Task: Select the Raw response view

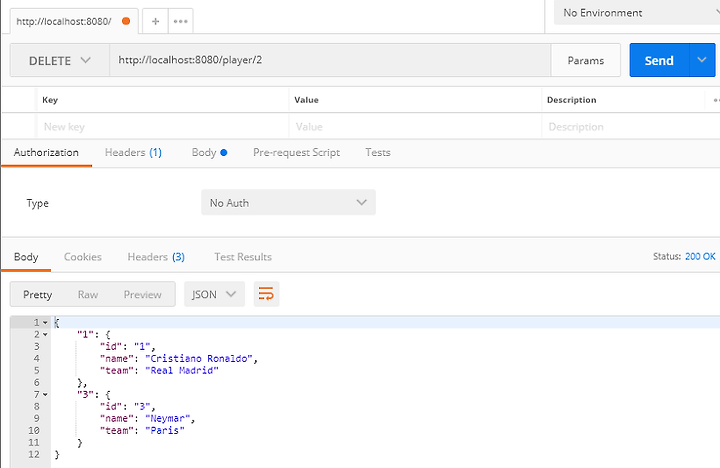Action: (88, 294)
